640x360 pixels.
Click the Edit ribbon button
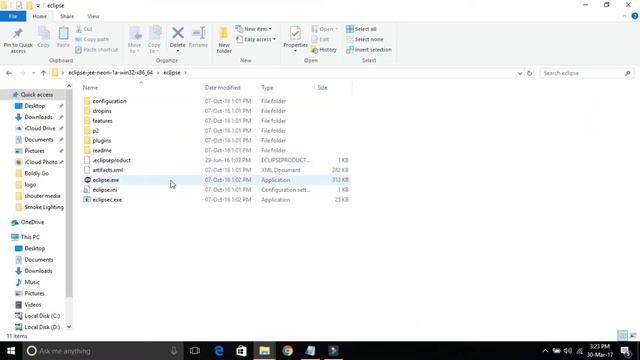(320, 39)
